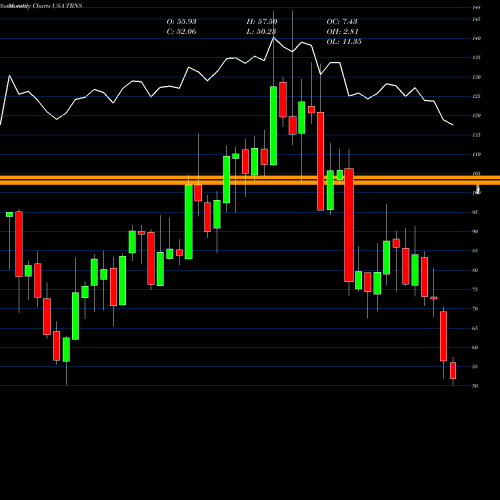This screenshot has height=500, width=500.
Task: Select the 95 price axis label
Action: point(475,212)
